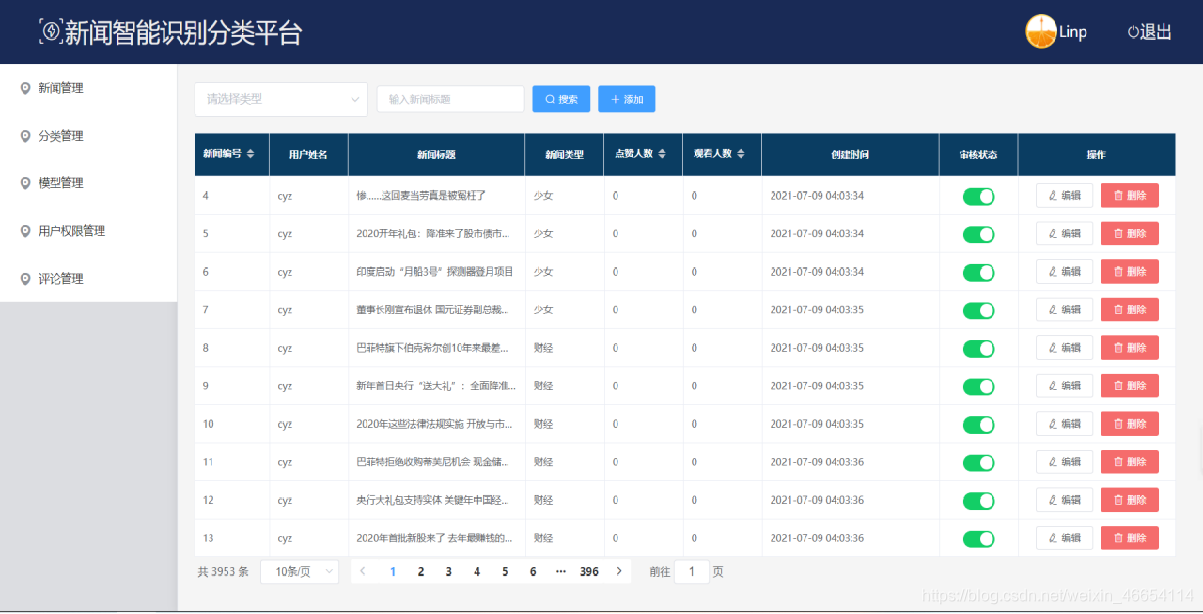Click 删除 delete button for news 5

coord(1130,234)
